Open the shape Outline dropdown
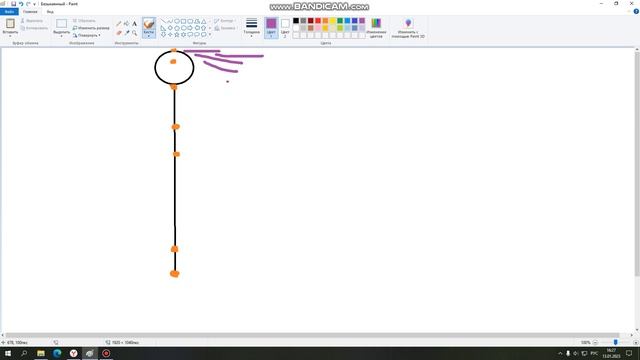The height and width of the screenshot is (360, 640). click(224, 21)
